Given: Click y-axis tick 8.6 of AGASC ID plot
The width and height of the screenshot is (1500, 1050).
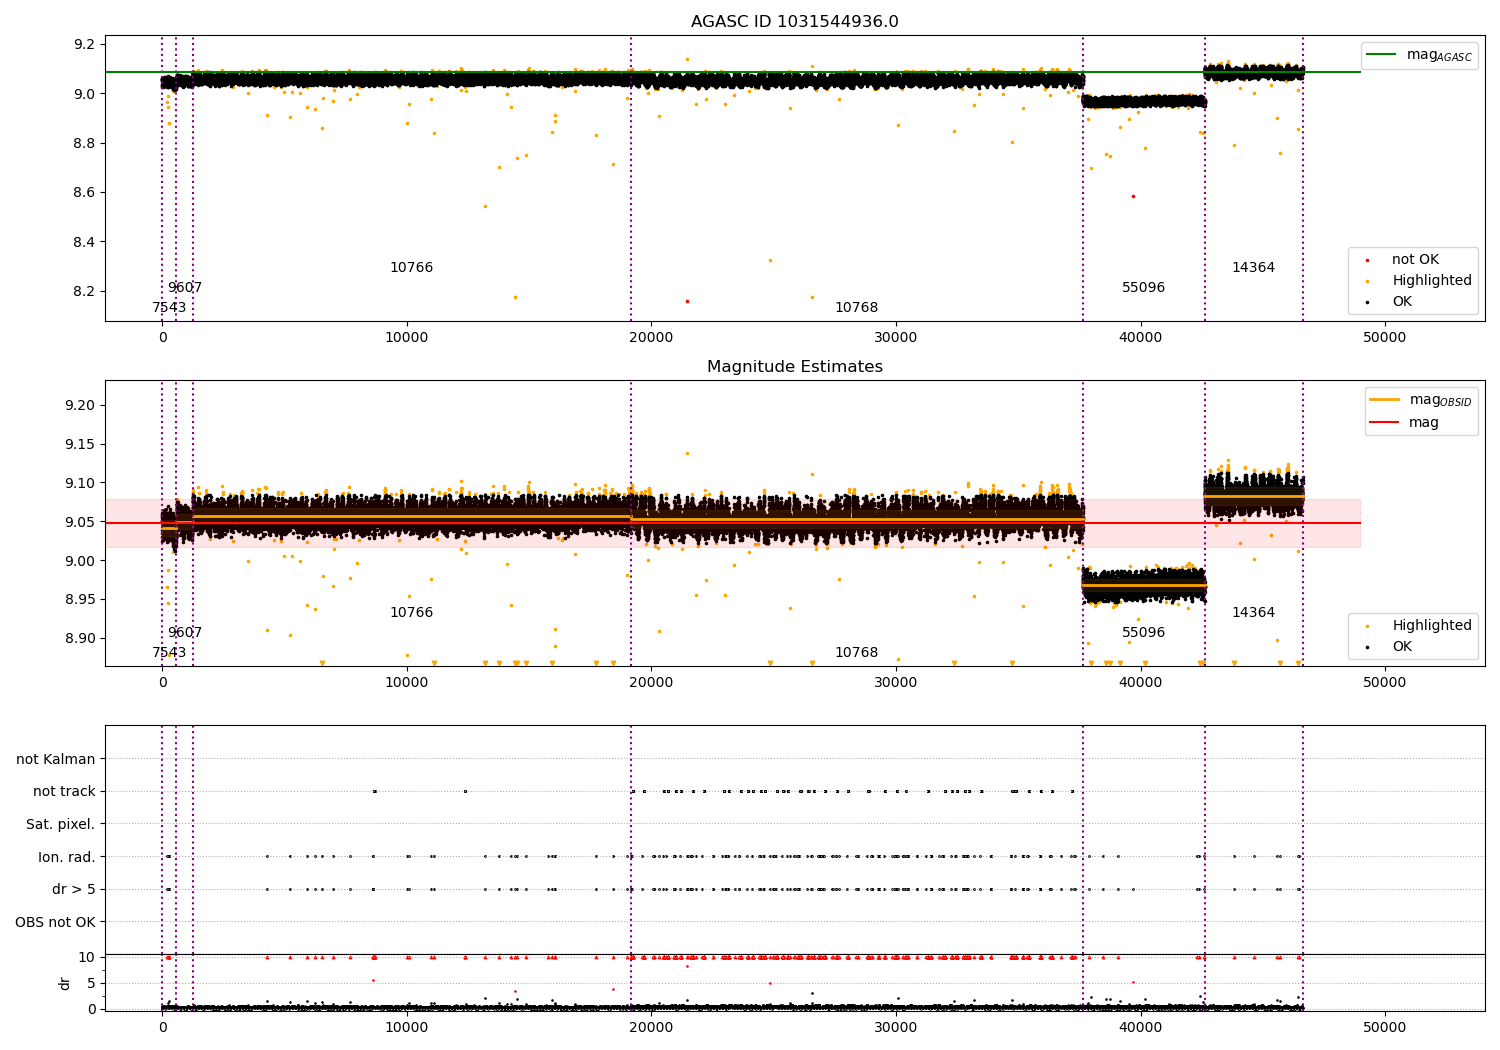Looking at the screenshot, I should (85, 193).
